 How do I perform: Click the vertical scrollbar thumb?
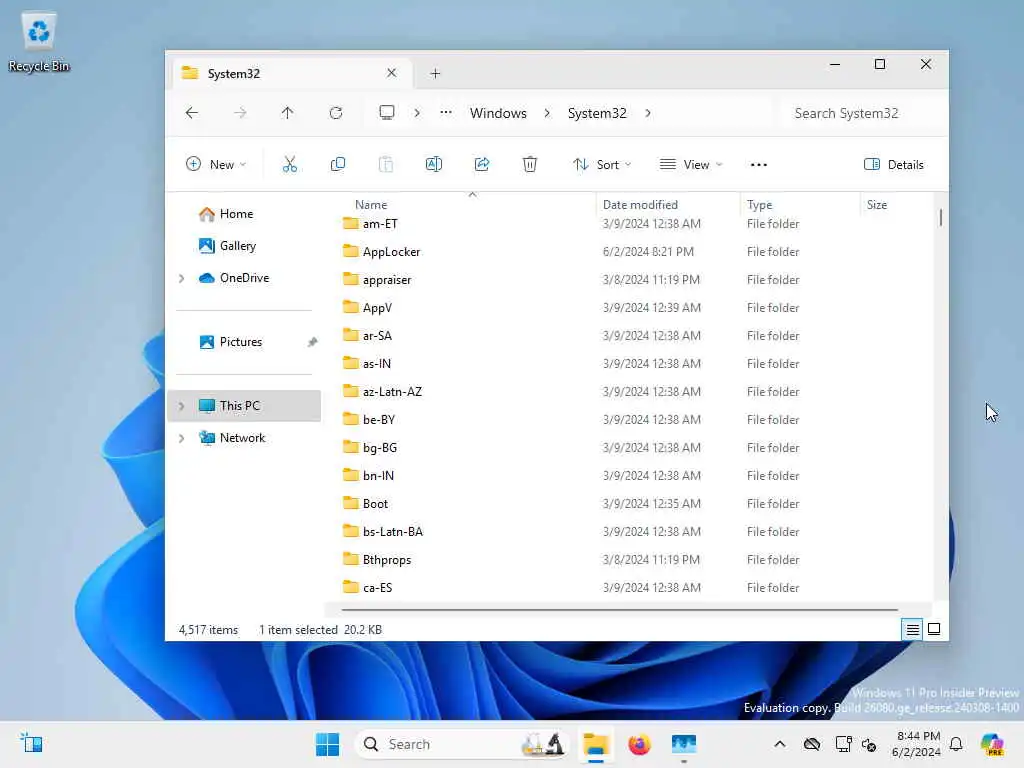click(x=940, y=217)
